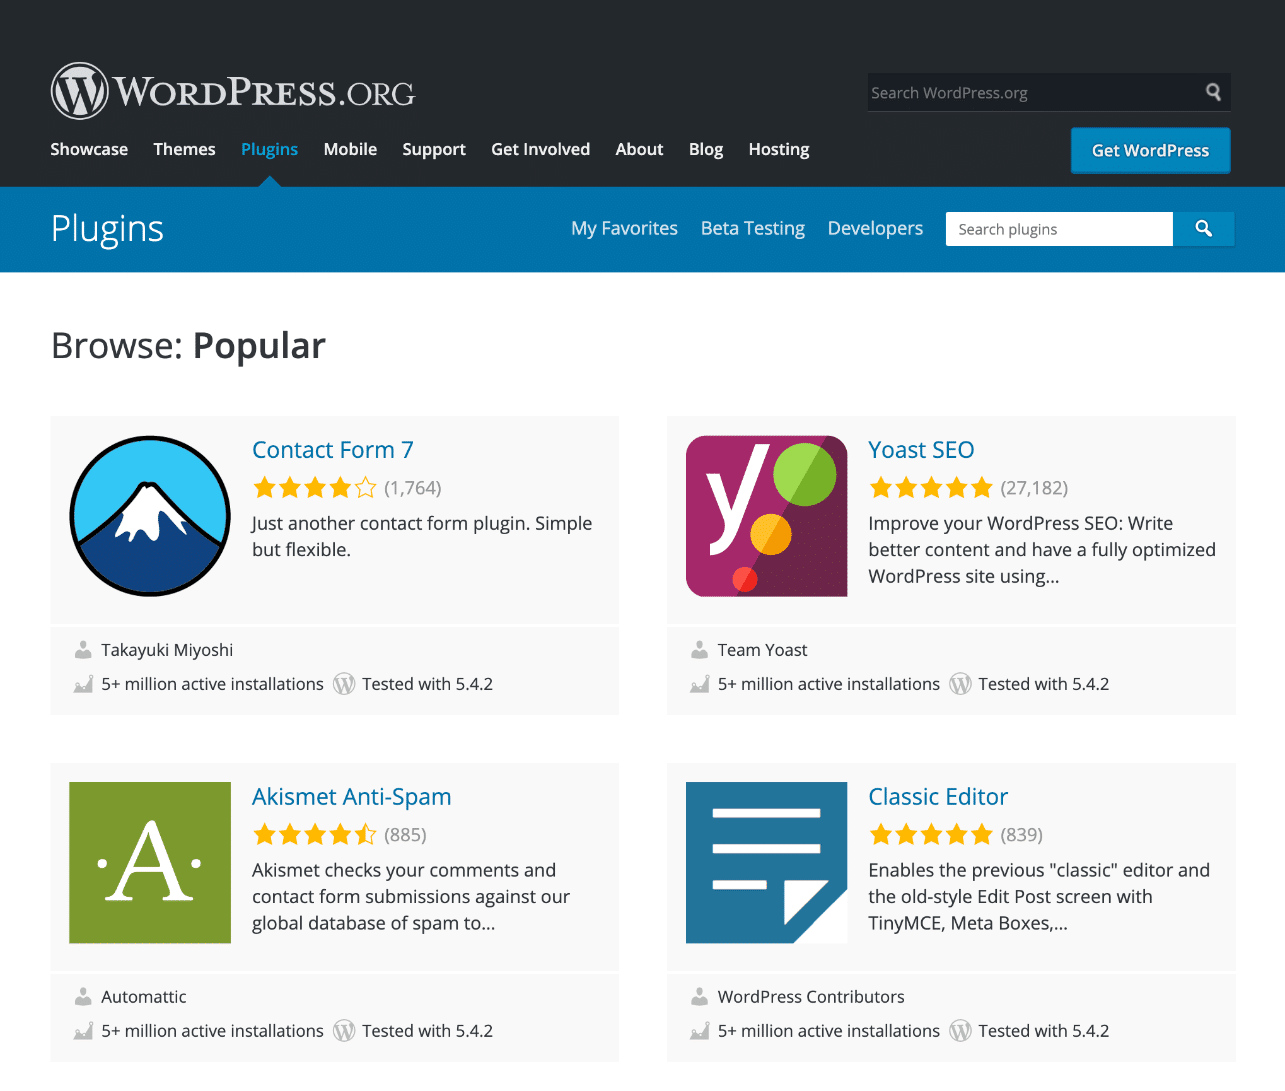
Task: Open the Yoast SEO plugin title link
Action: pos(921,450)
